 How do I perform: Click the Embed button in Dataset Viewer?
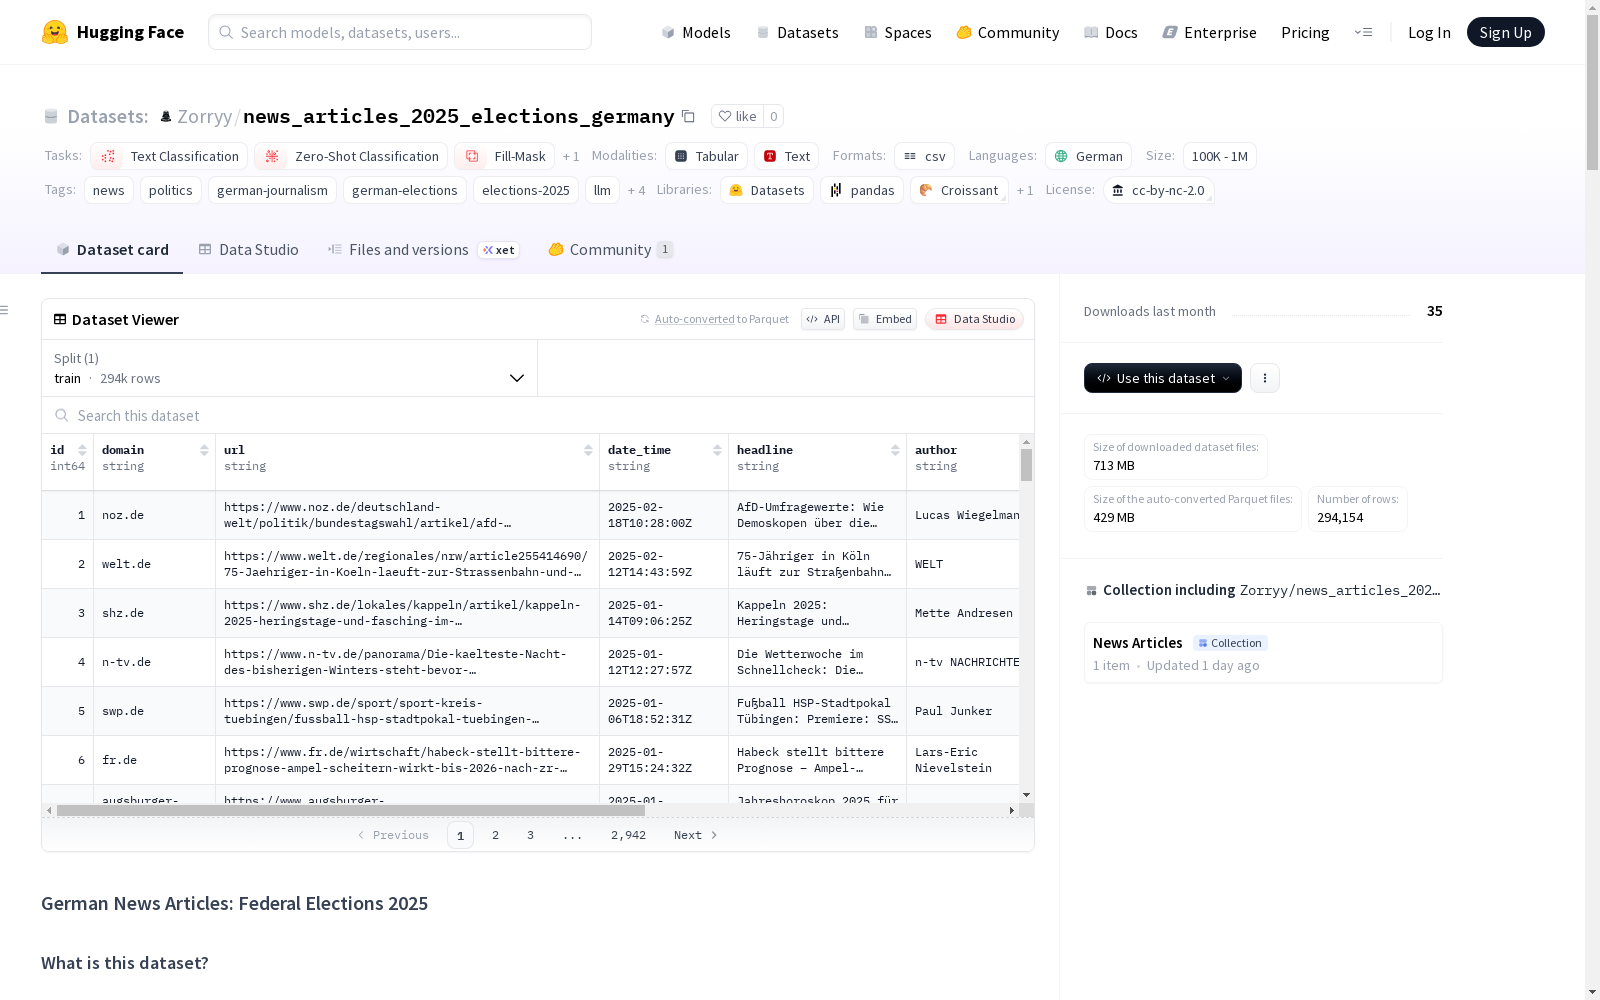pos(885,319)
